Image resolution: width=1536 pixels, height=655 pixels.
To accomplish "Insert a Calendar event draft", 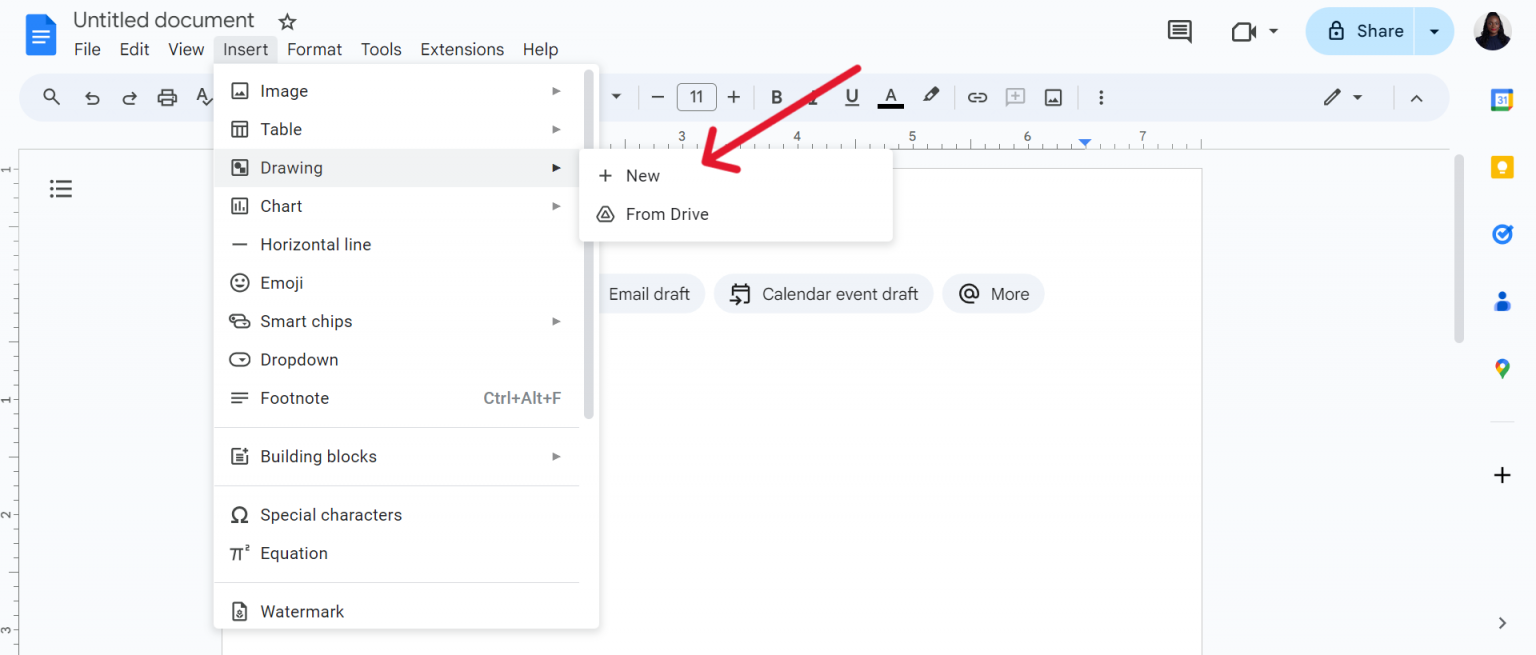I will pyautogui.click(x=823, y=293).
